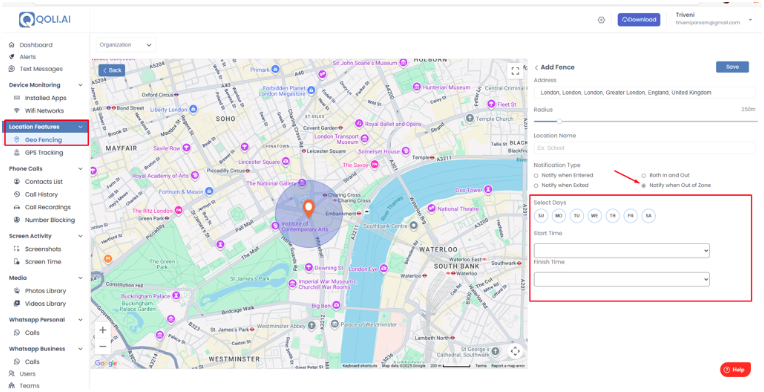This screenshot has height=392, width=764.
Task: Toggle the TU day selector
Action: click(577, 216)
